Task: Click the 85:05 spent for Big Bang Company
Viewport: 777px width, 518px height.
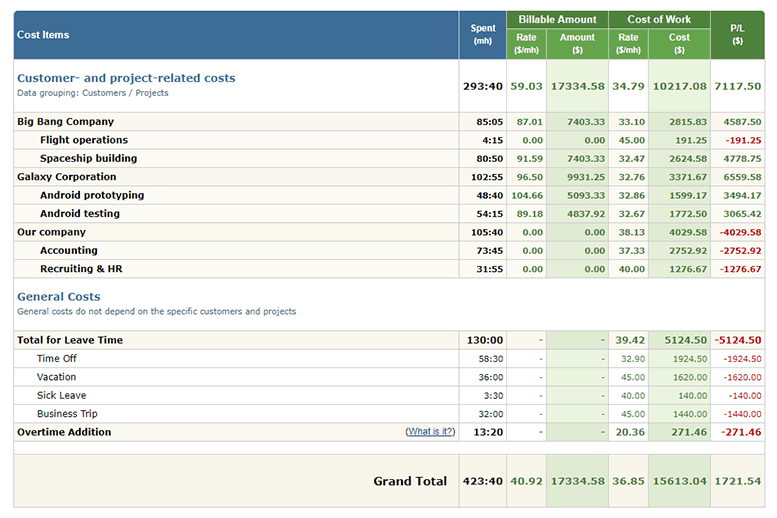Action: coord(490,121)
